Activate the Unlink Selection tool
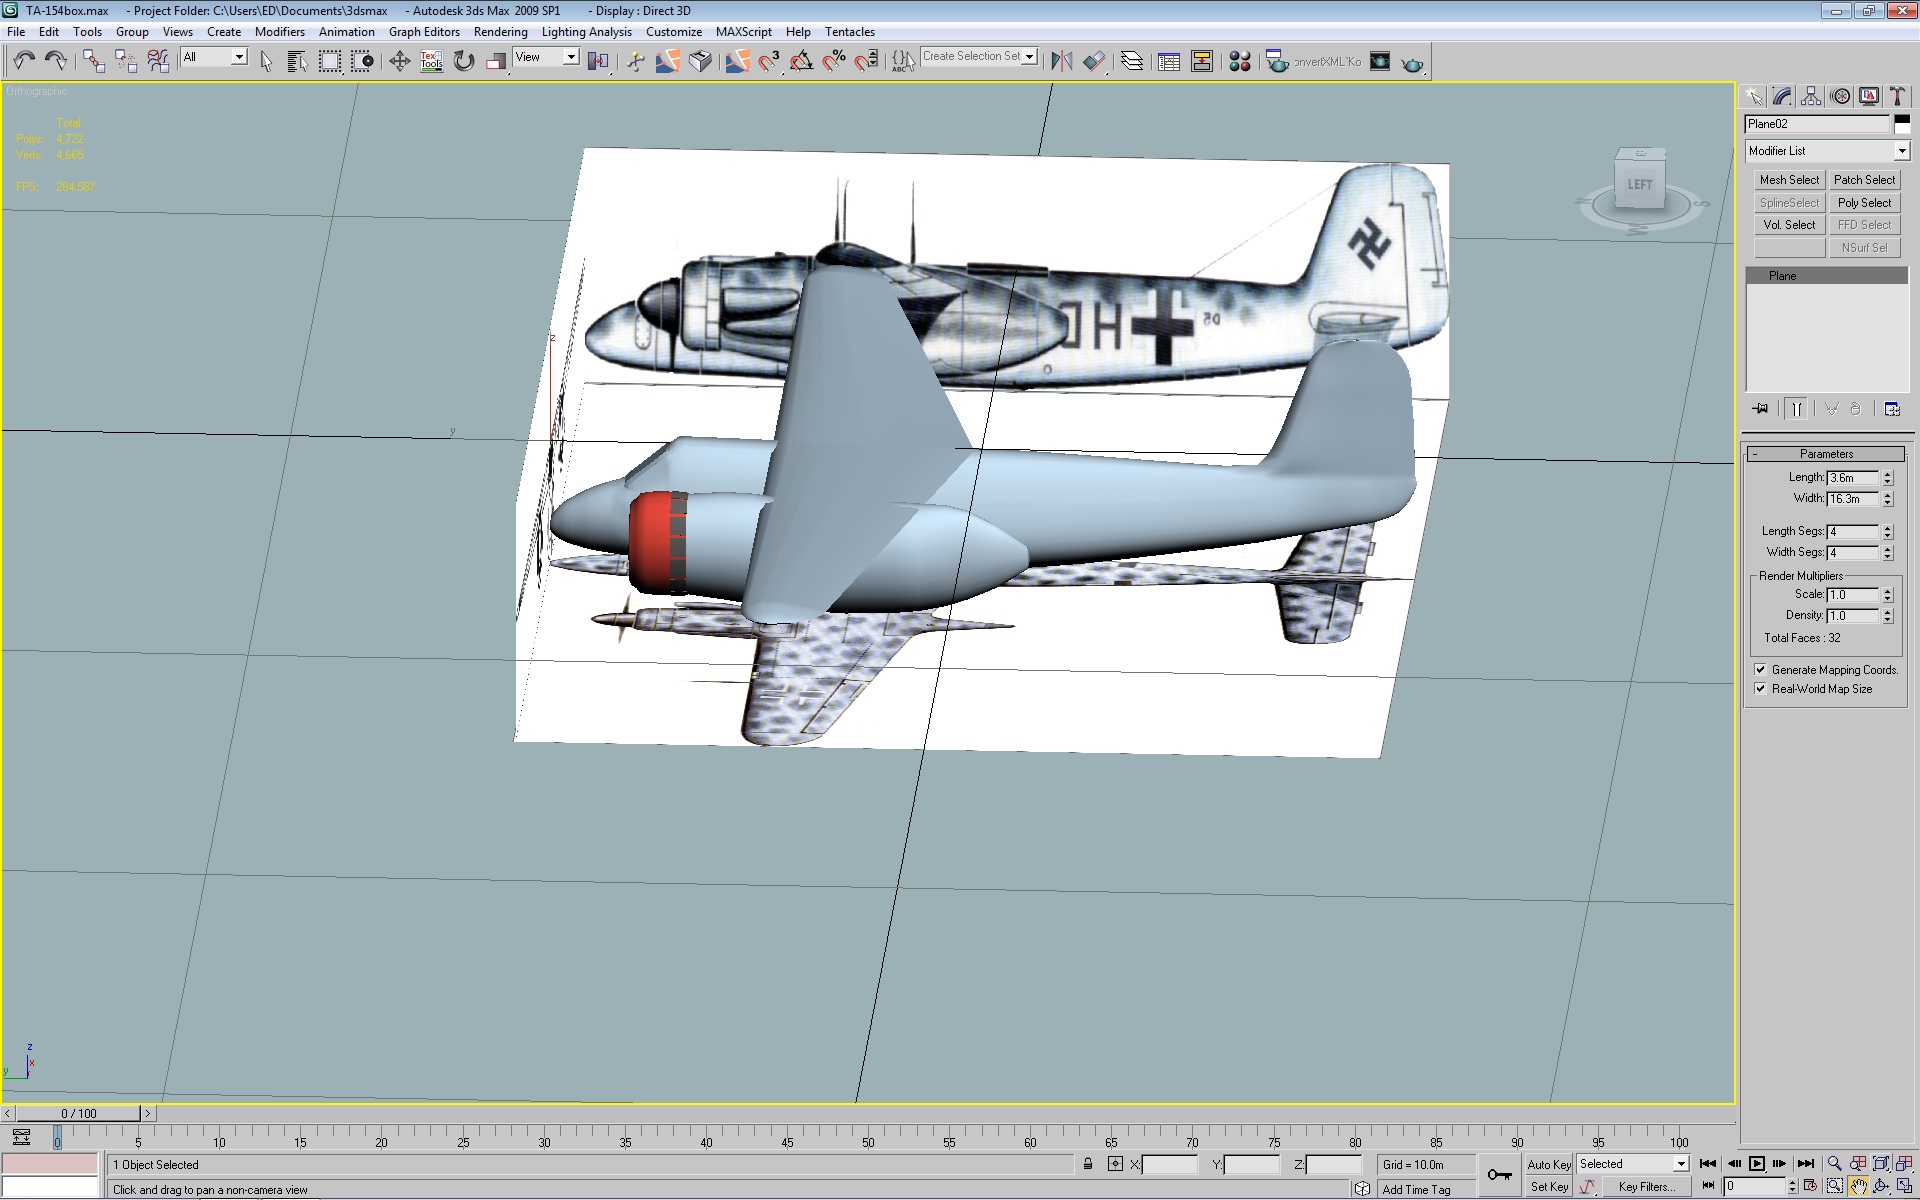 click(x=125, y=61)
